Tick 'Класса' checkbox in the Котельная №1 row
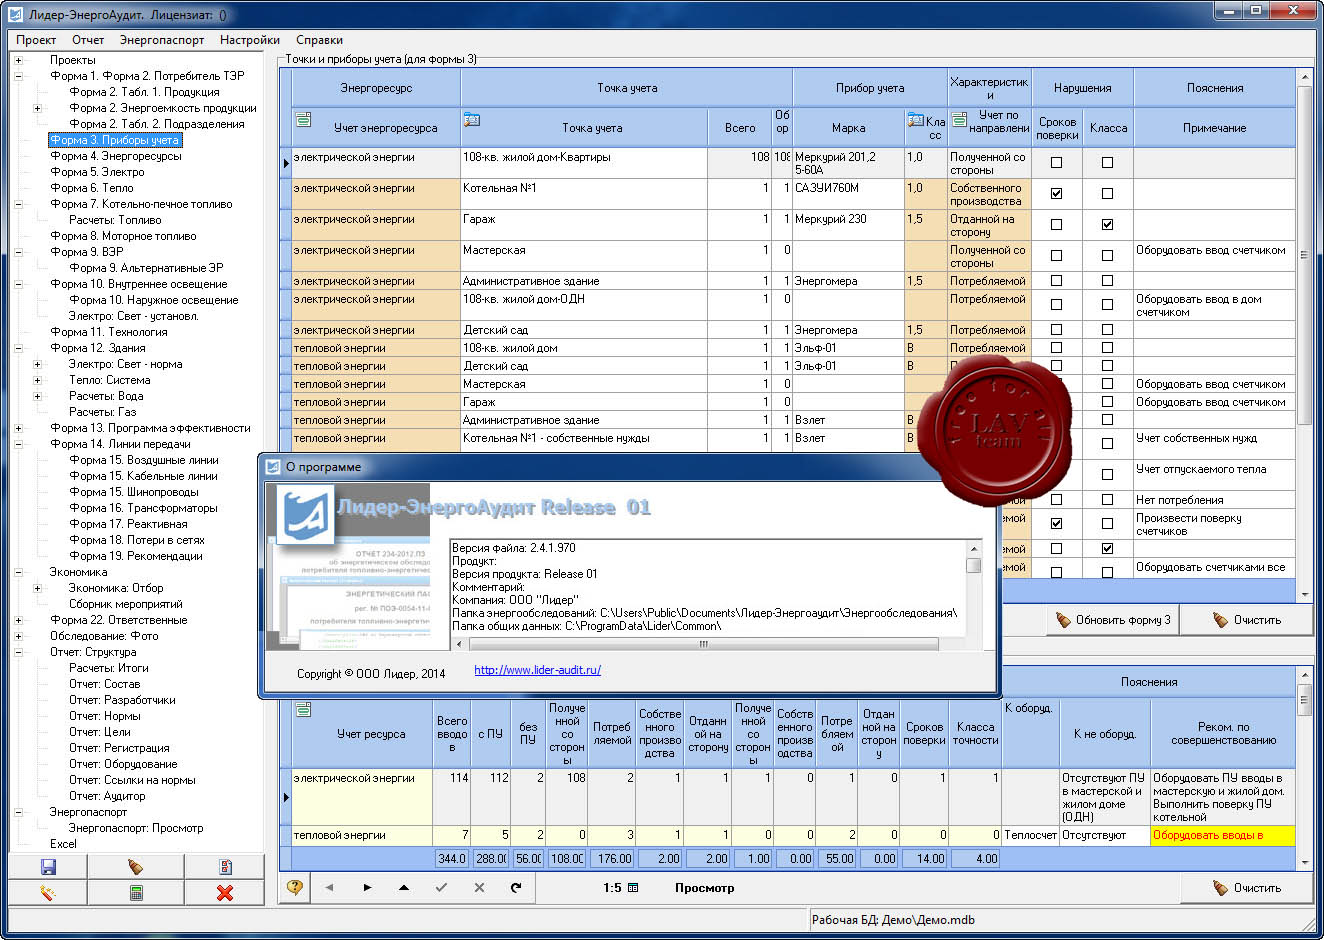The width and height of the screenshot is (1324, 940). 1107,194
